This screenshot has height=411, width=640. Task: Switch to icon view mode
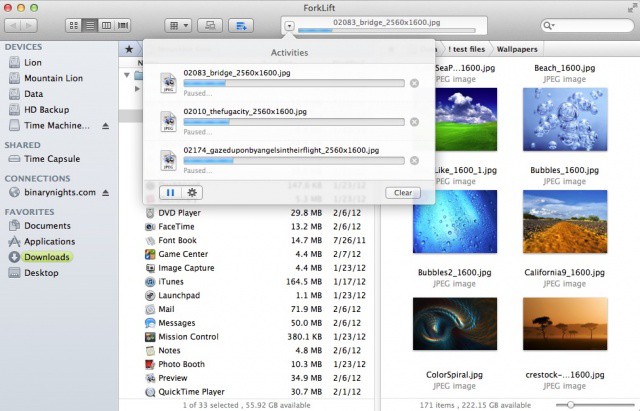tap(76, 25)
